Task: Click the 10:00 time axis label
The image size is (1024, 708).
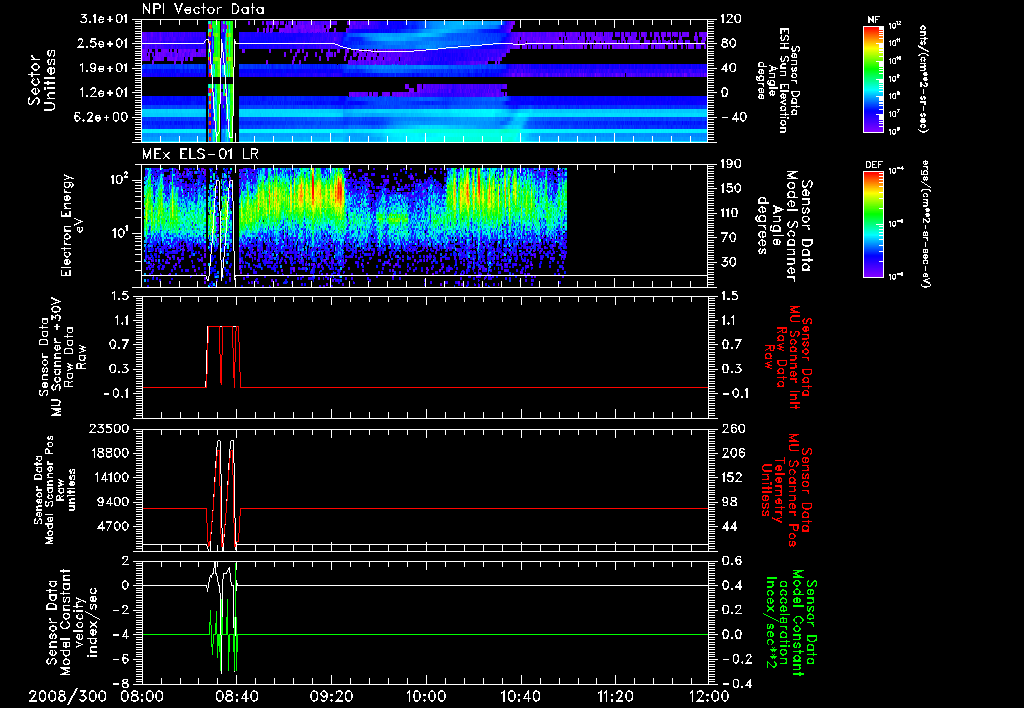Action: [426, 696]
